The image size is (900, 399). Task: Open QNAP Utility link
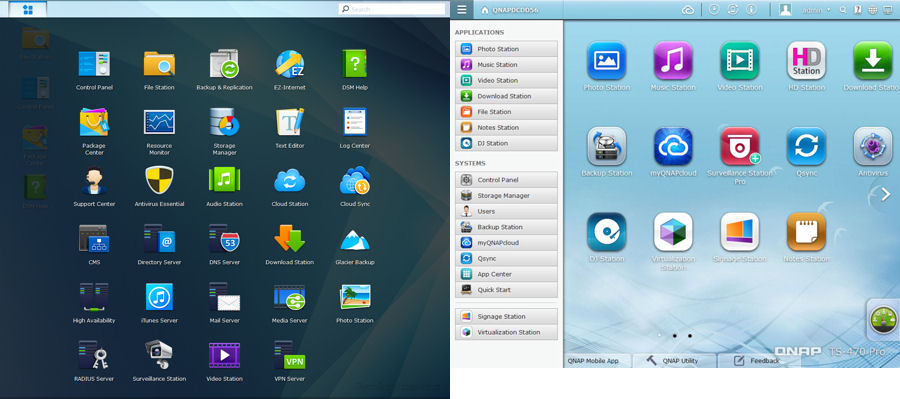coord(672,361)
